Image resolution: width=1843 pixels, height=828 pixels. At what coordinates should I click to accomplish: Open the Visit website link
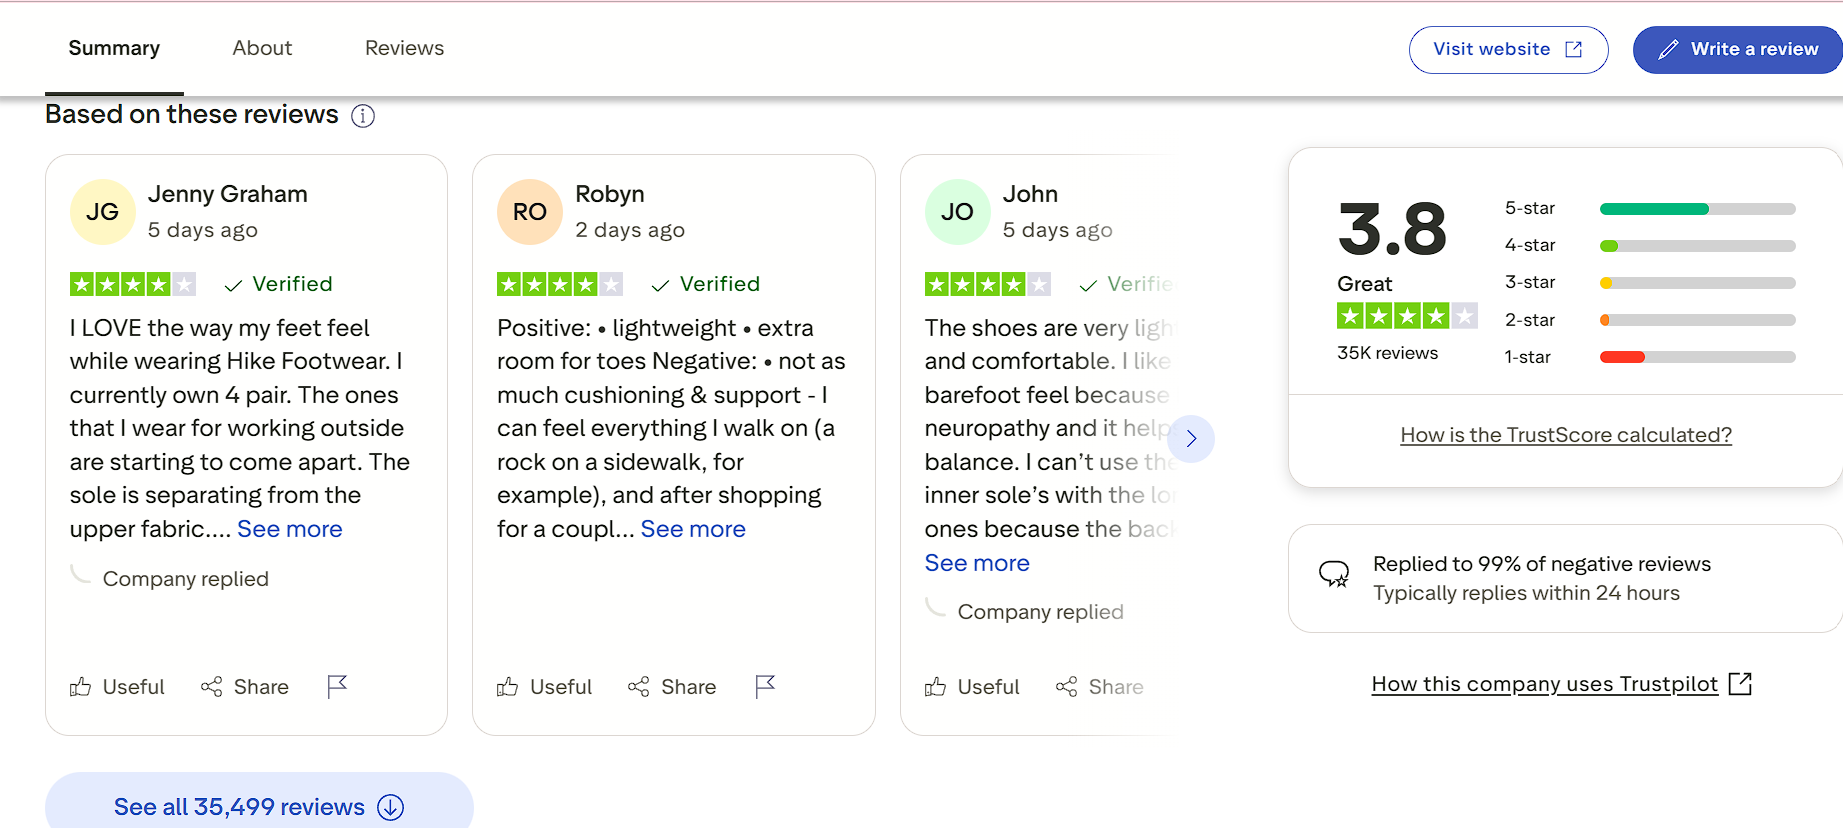coord(1508,49)
